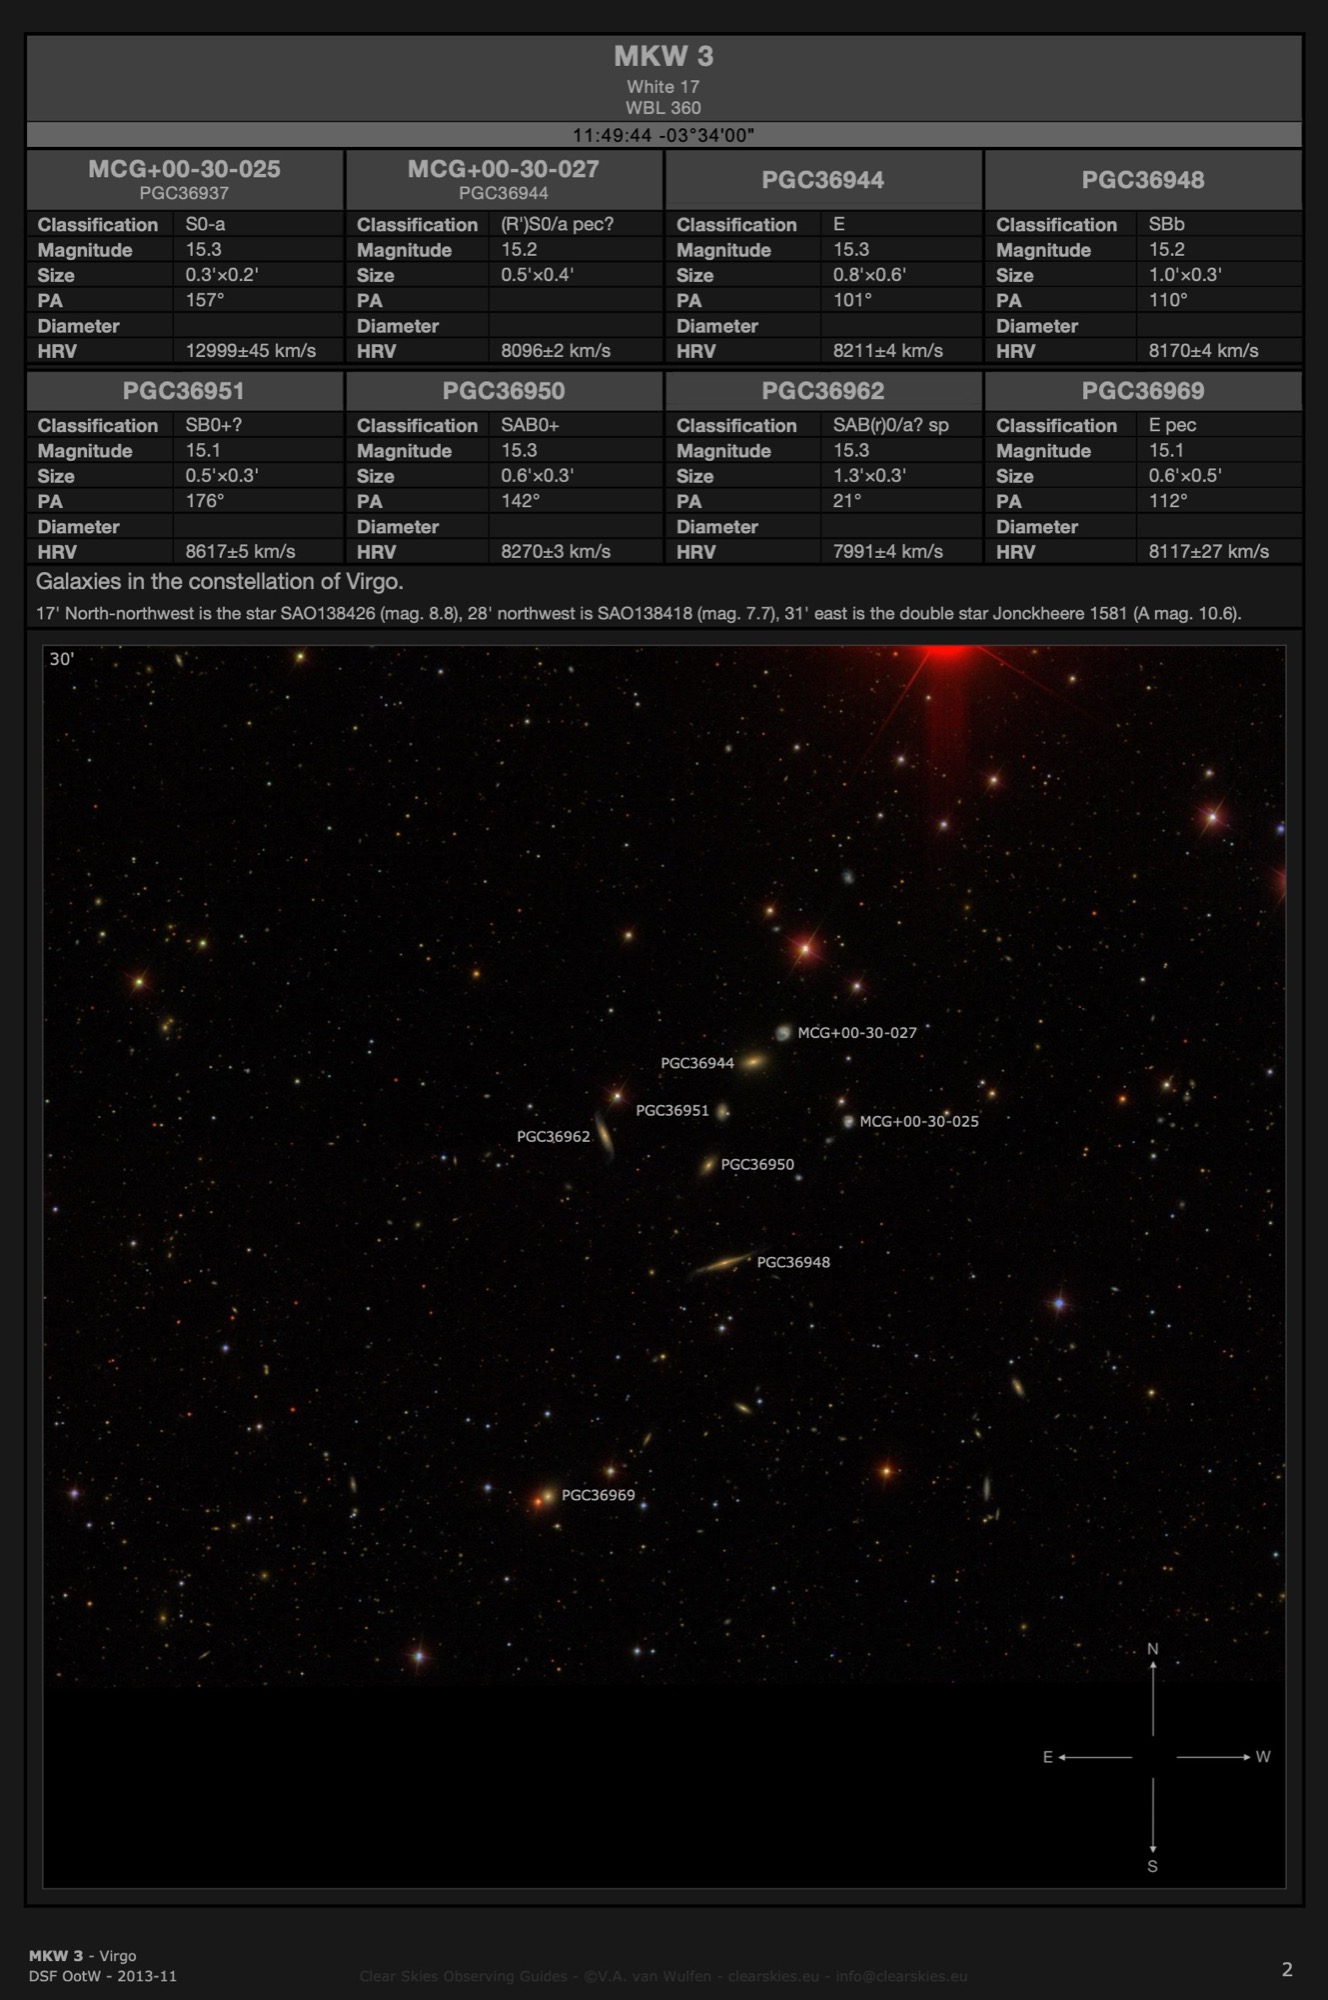Select the MCG+00-30-025 label in the sky image
Image resolution: width=1328 pixels, height=2000 pixels.
coord(919,1121)
